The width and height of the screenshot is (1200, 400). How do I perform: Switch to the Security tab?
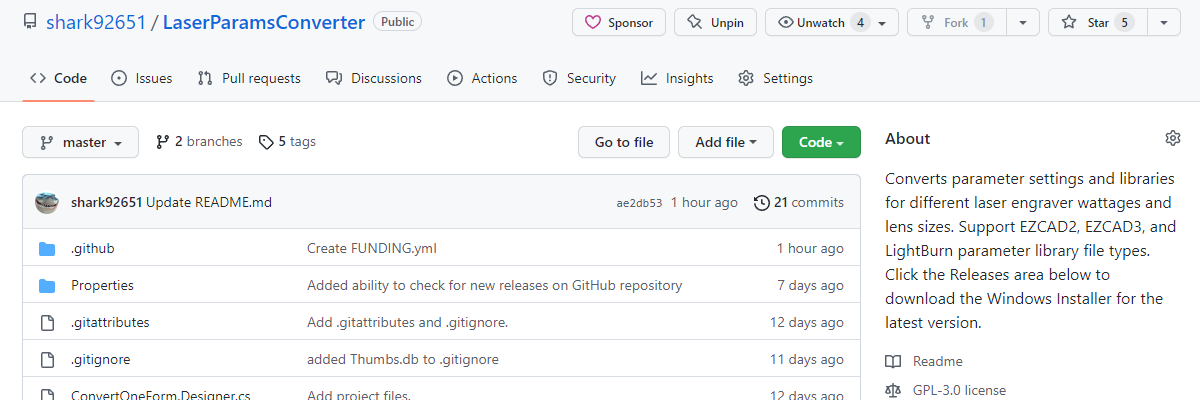pyautogui.click(x=579, y=78)
